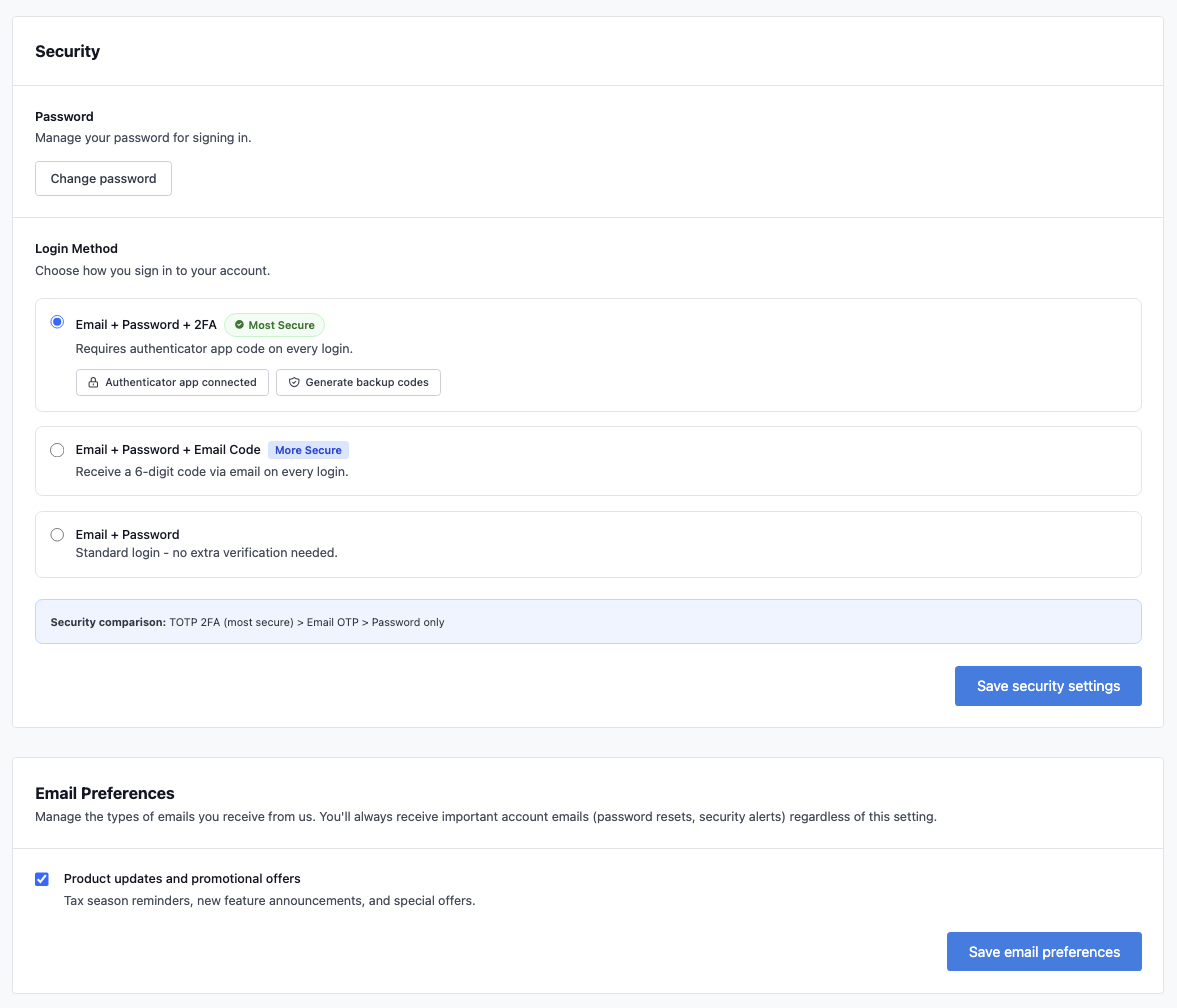Click Save email preferences

click(x=1044, y=951)
